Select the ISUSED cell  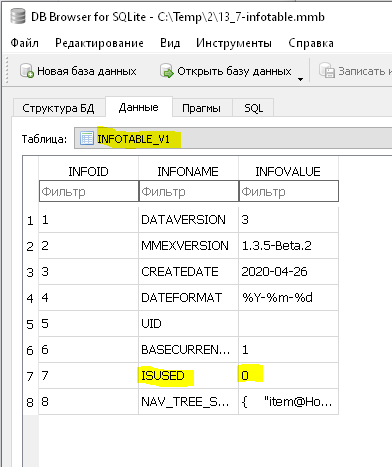188,376
